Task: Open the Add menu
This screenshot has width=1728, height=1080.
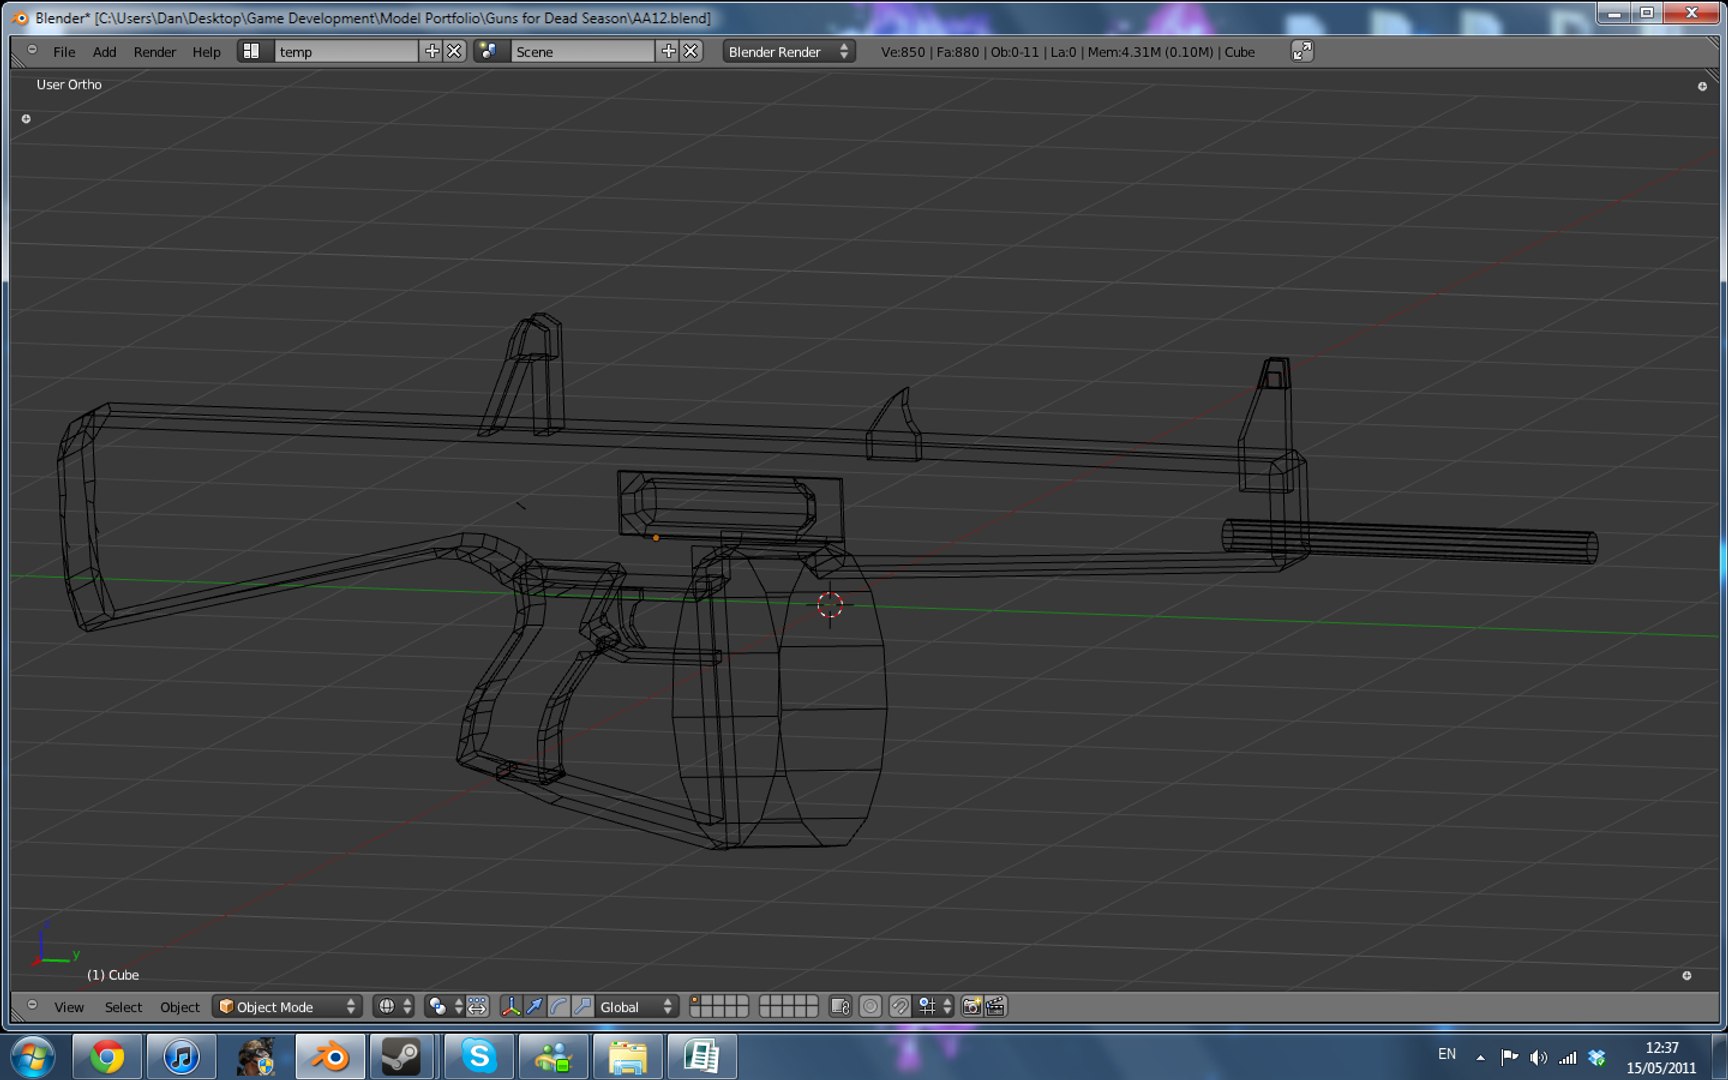Action: click(104, 51)
